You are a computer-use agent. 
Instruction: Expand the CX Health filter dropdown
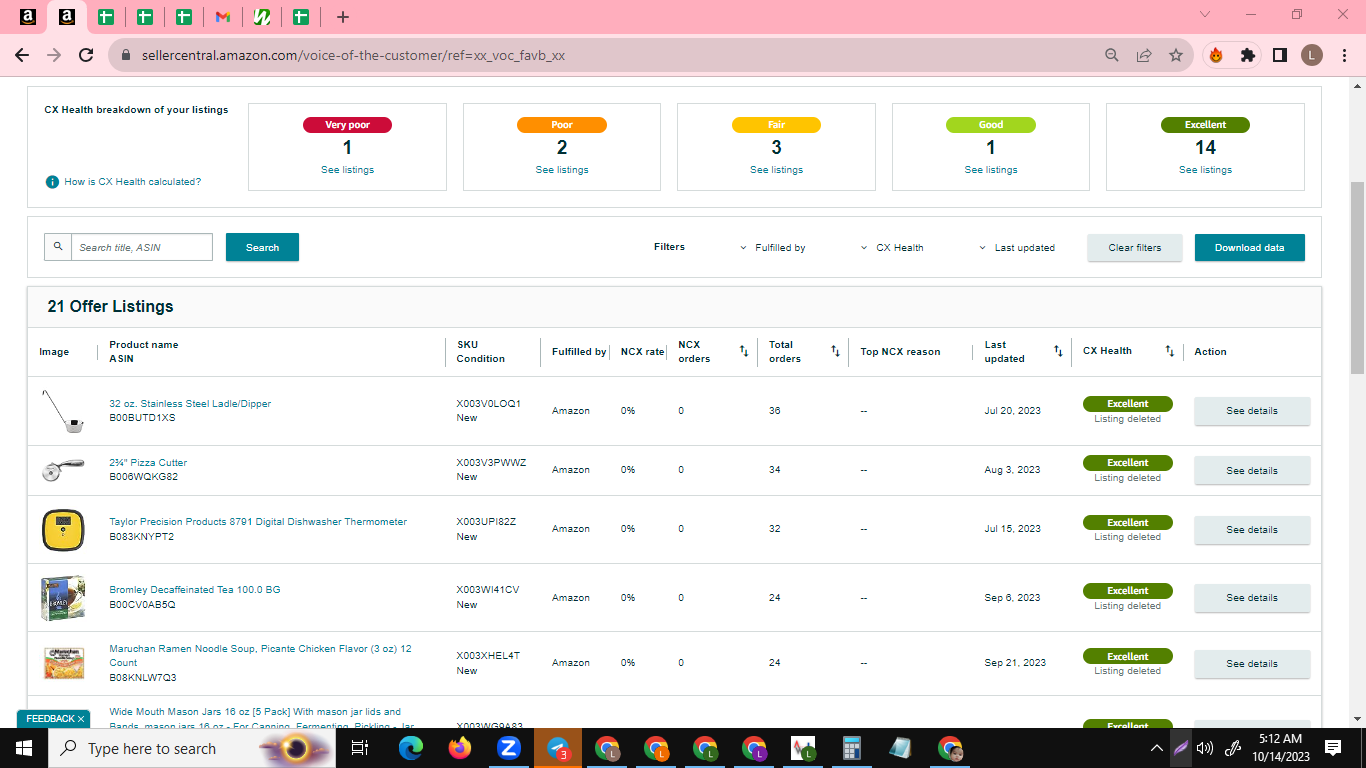pyautogui.click(x=892, y=248)
